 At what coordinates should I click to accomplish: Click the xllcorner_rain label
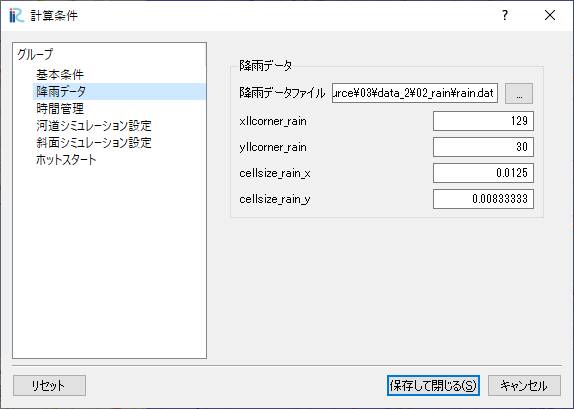pyautogui.click(x=273, y=121)
